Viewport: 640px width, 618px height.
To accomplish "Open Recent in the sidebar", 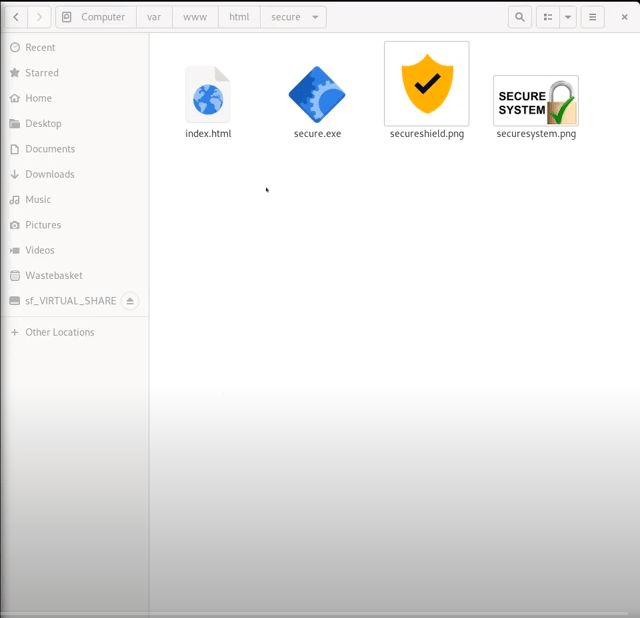I will pyautogui.click(x=40, y=48).
